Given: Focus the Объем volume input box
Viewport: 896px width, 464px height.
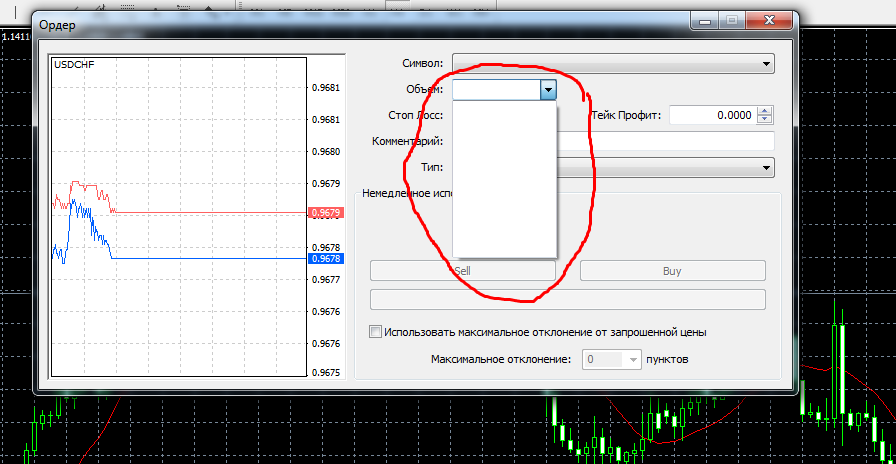Looking at the screenshot, I should tap(497, 90).
